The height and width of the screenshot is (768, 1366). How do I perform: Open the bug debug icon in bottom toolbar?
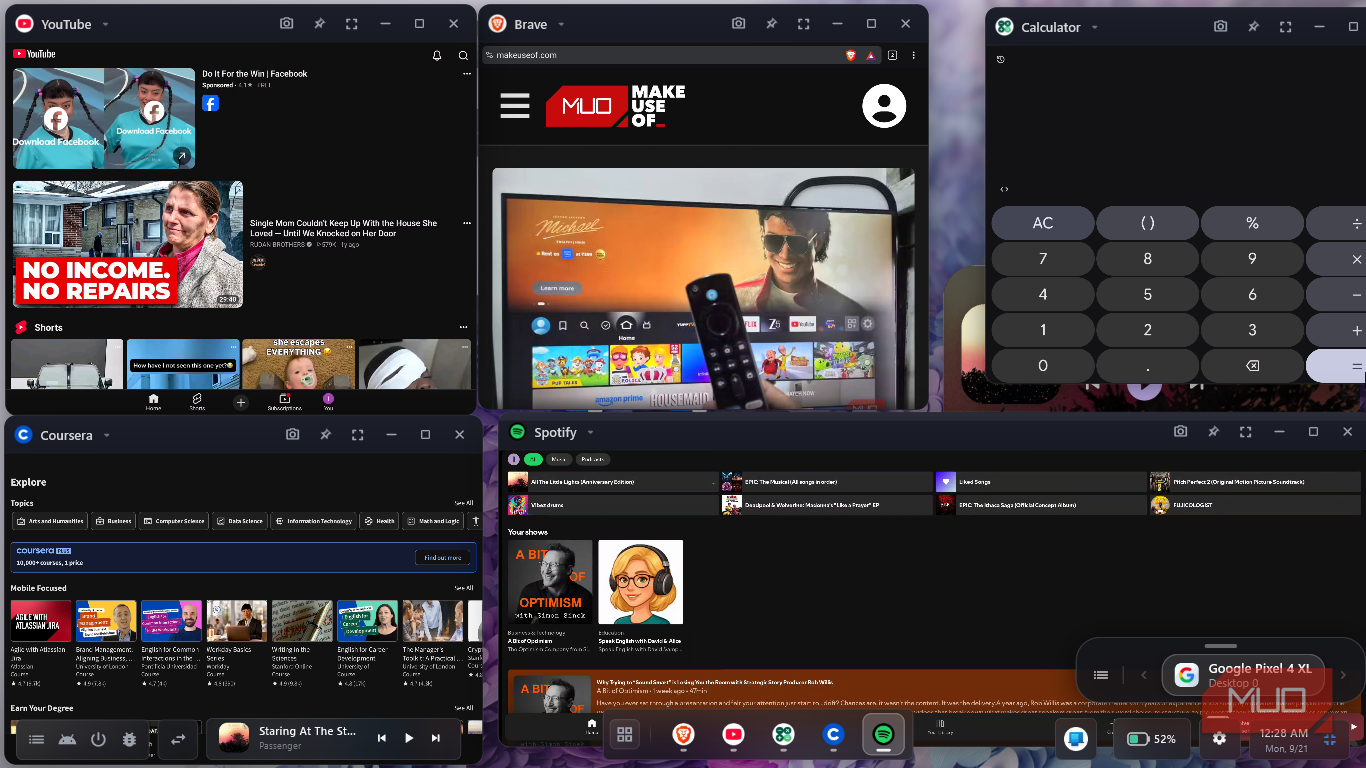tap(129, 739)
